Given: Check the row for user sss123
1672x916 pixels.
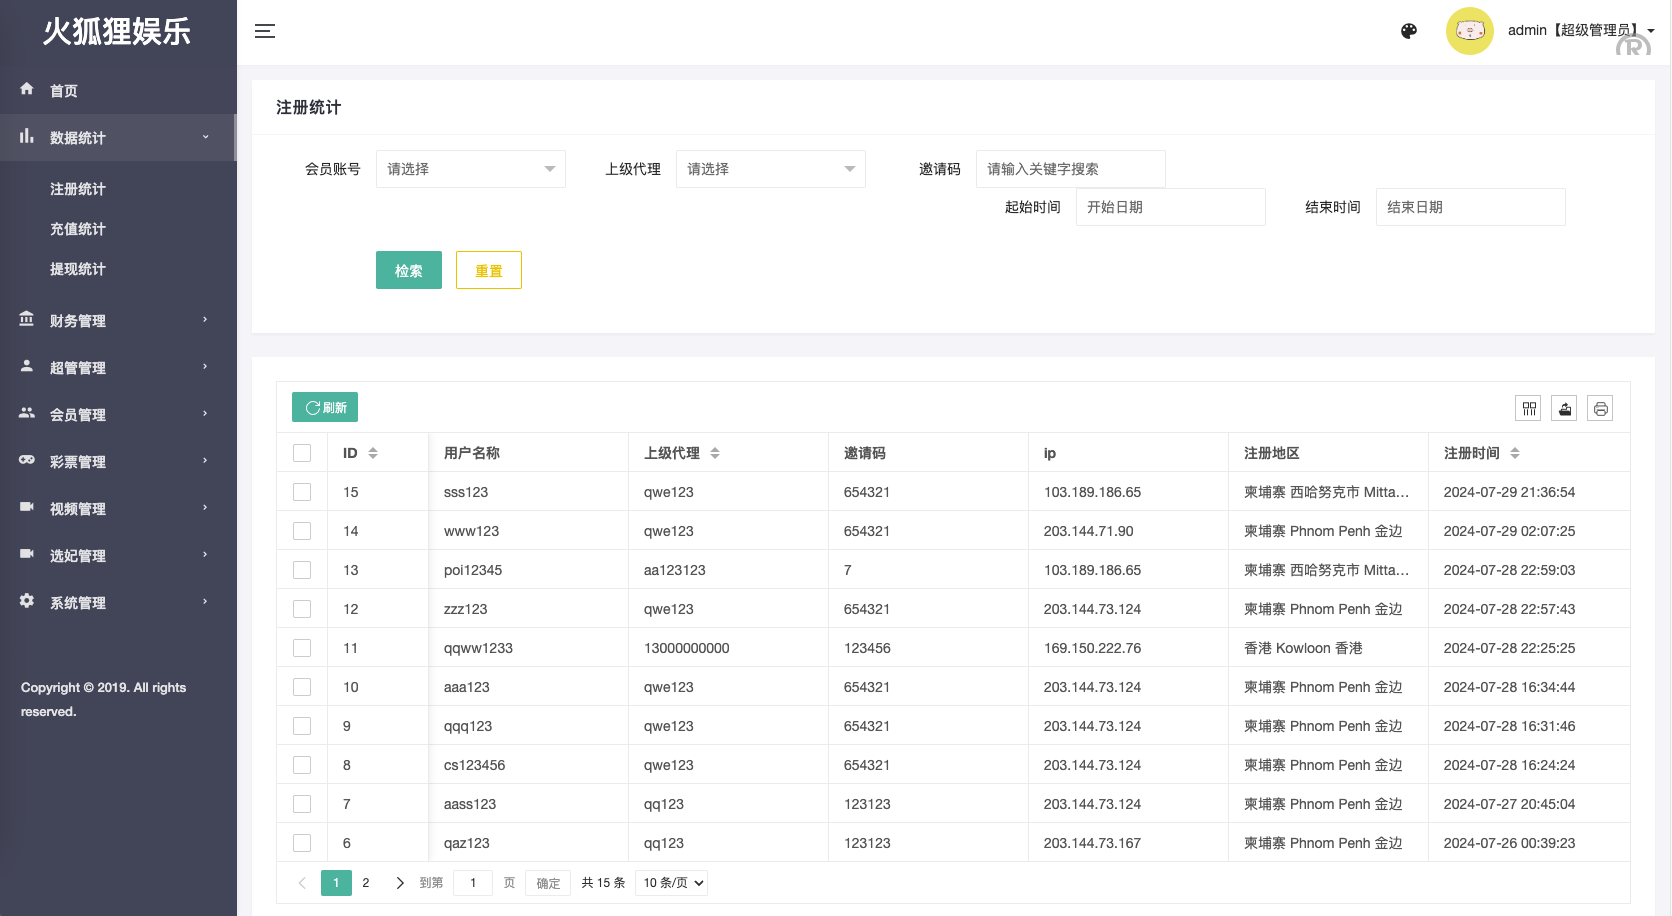Looking at the screenshot, I should tap(302, 492).
